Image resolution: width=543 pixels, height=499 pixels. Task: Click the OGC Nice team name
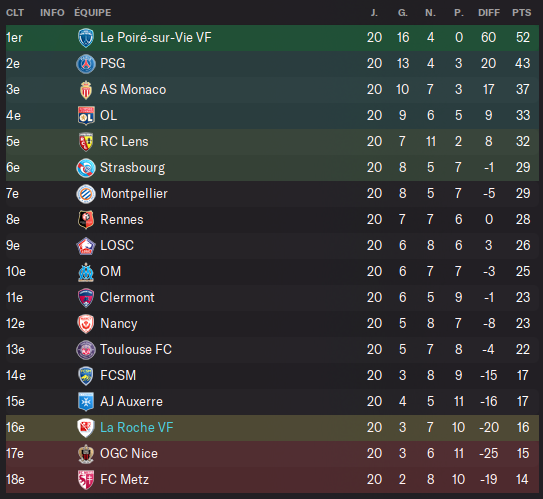[x=129, y=454]
